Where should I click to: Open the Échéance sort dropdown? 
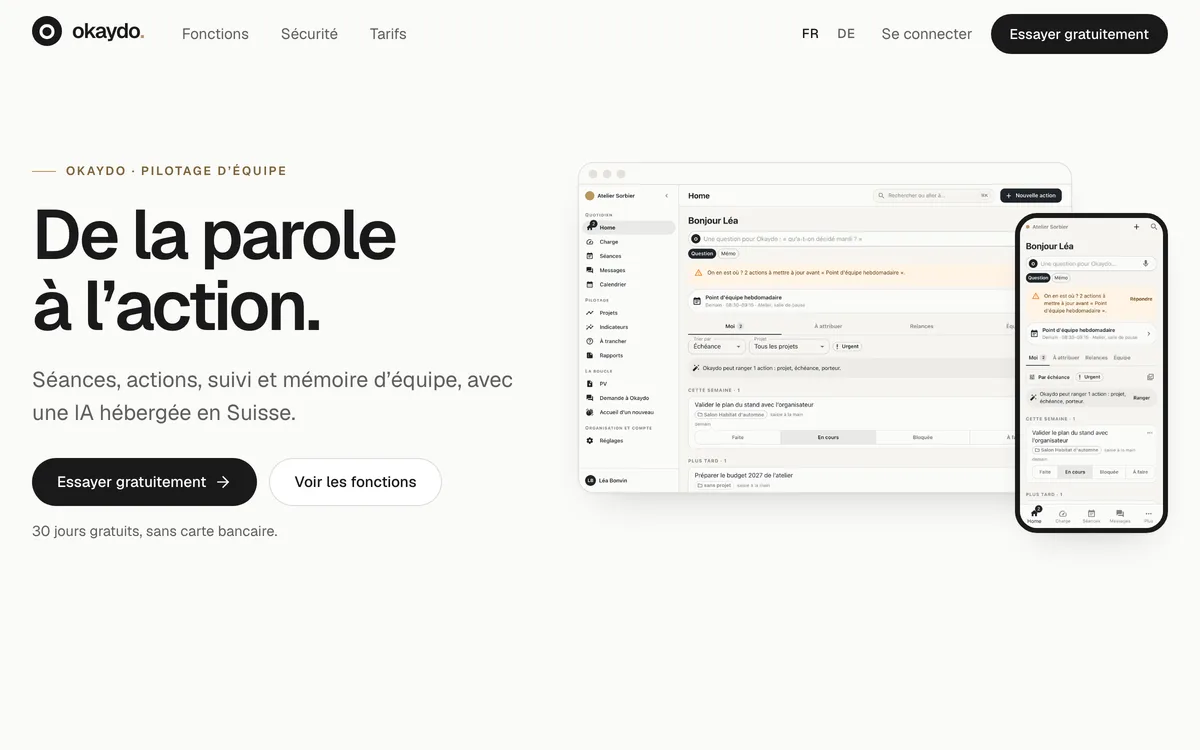coord(717,345)
